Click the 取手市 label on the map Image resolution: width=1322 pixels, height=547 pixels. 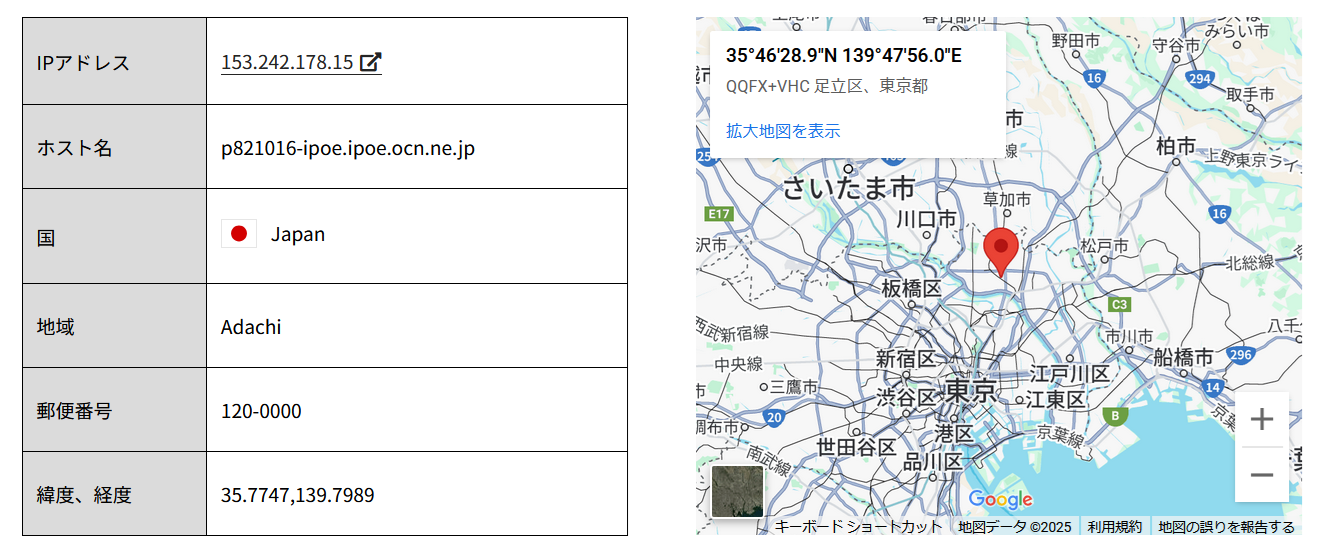coord(1251,94)
